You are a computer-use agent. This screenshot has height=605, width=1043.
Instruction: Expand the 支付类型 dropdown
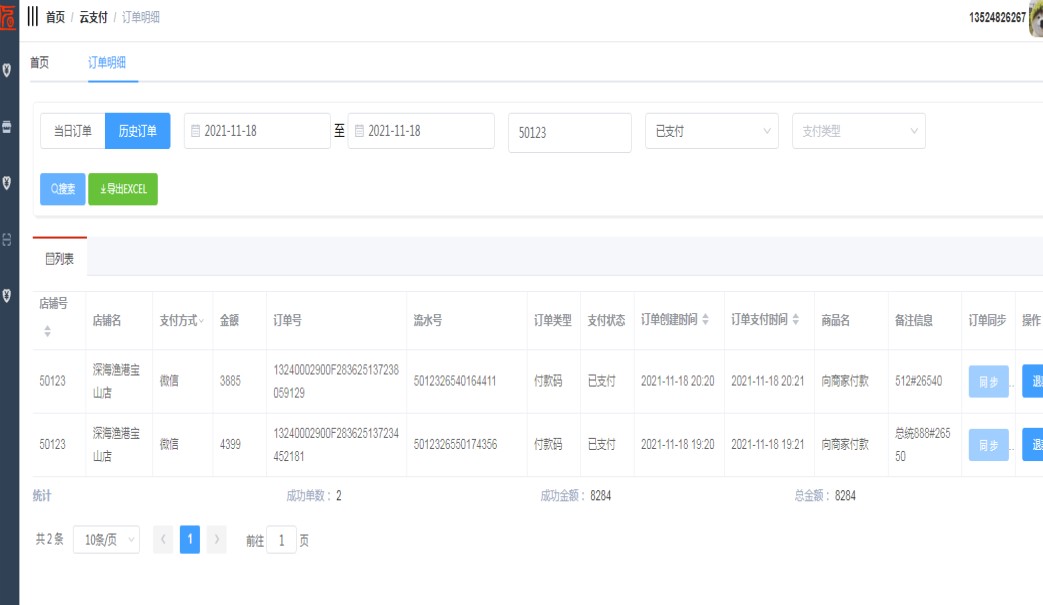point(859,131)
